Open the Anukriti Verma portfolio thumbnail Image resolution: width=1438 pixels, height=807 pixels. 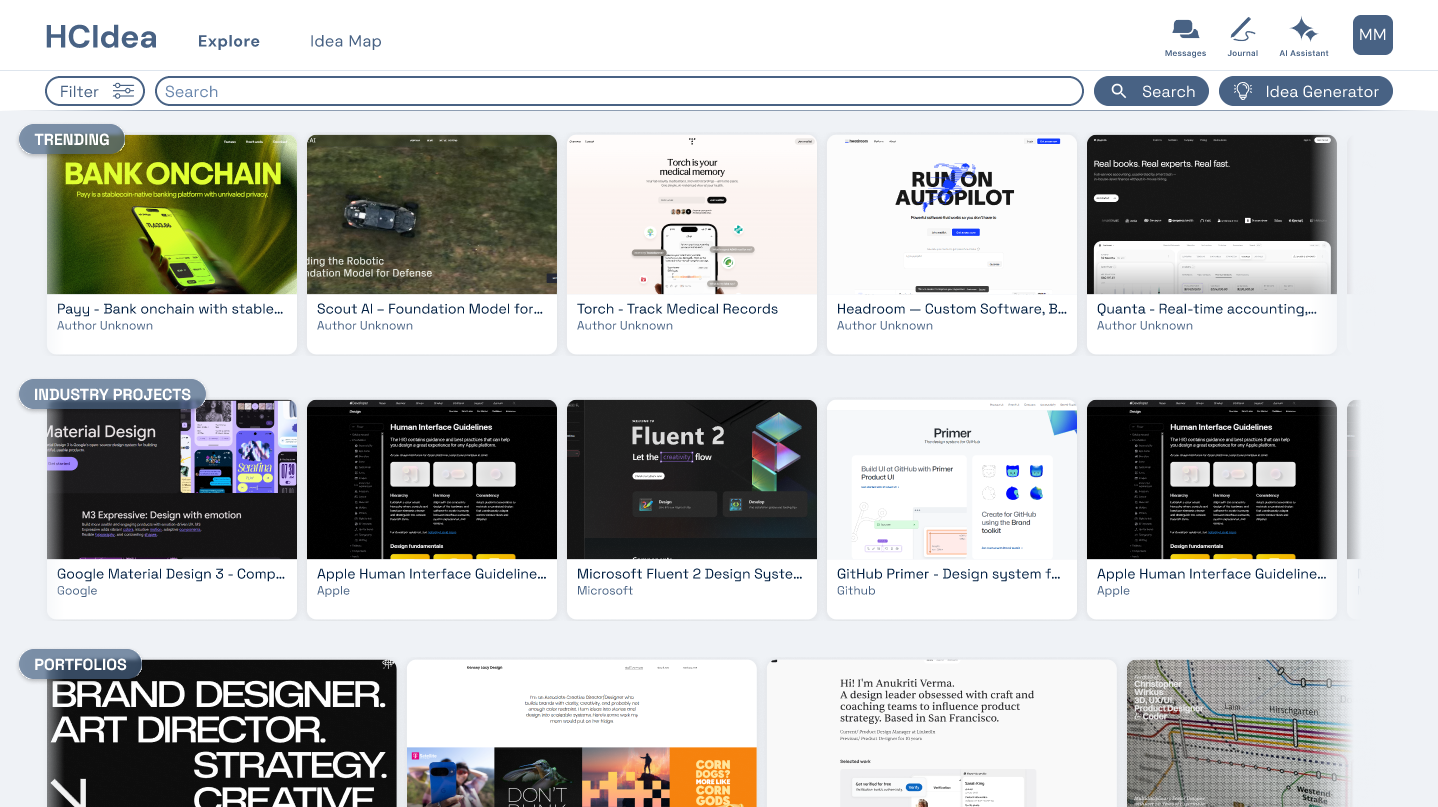[x=942, y=733]
